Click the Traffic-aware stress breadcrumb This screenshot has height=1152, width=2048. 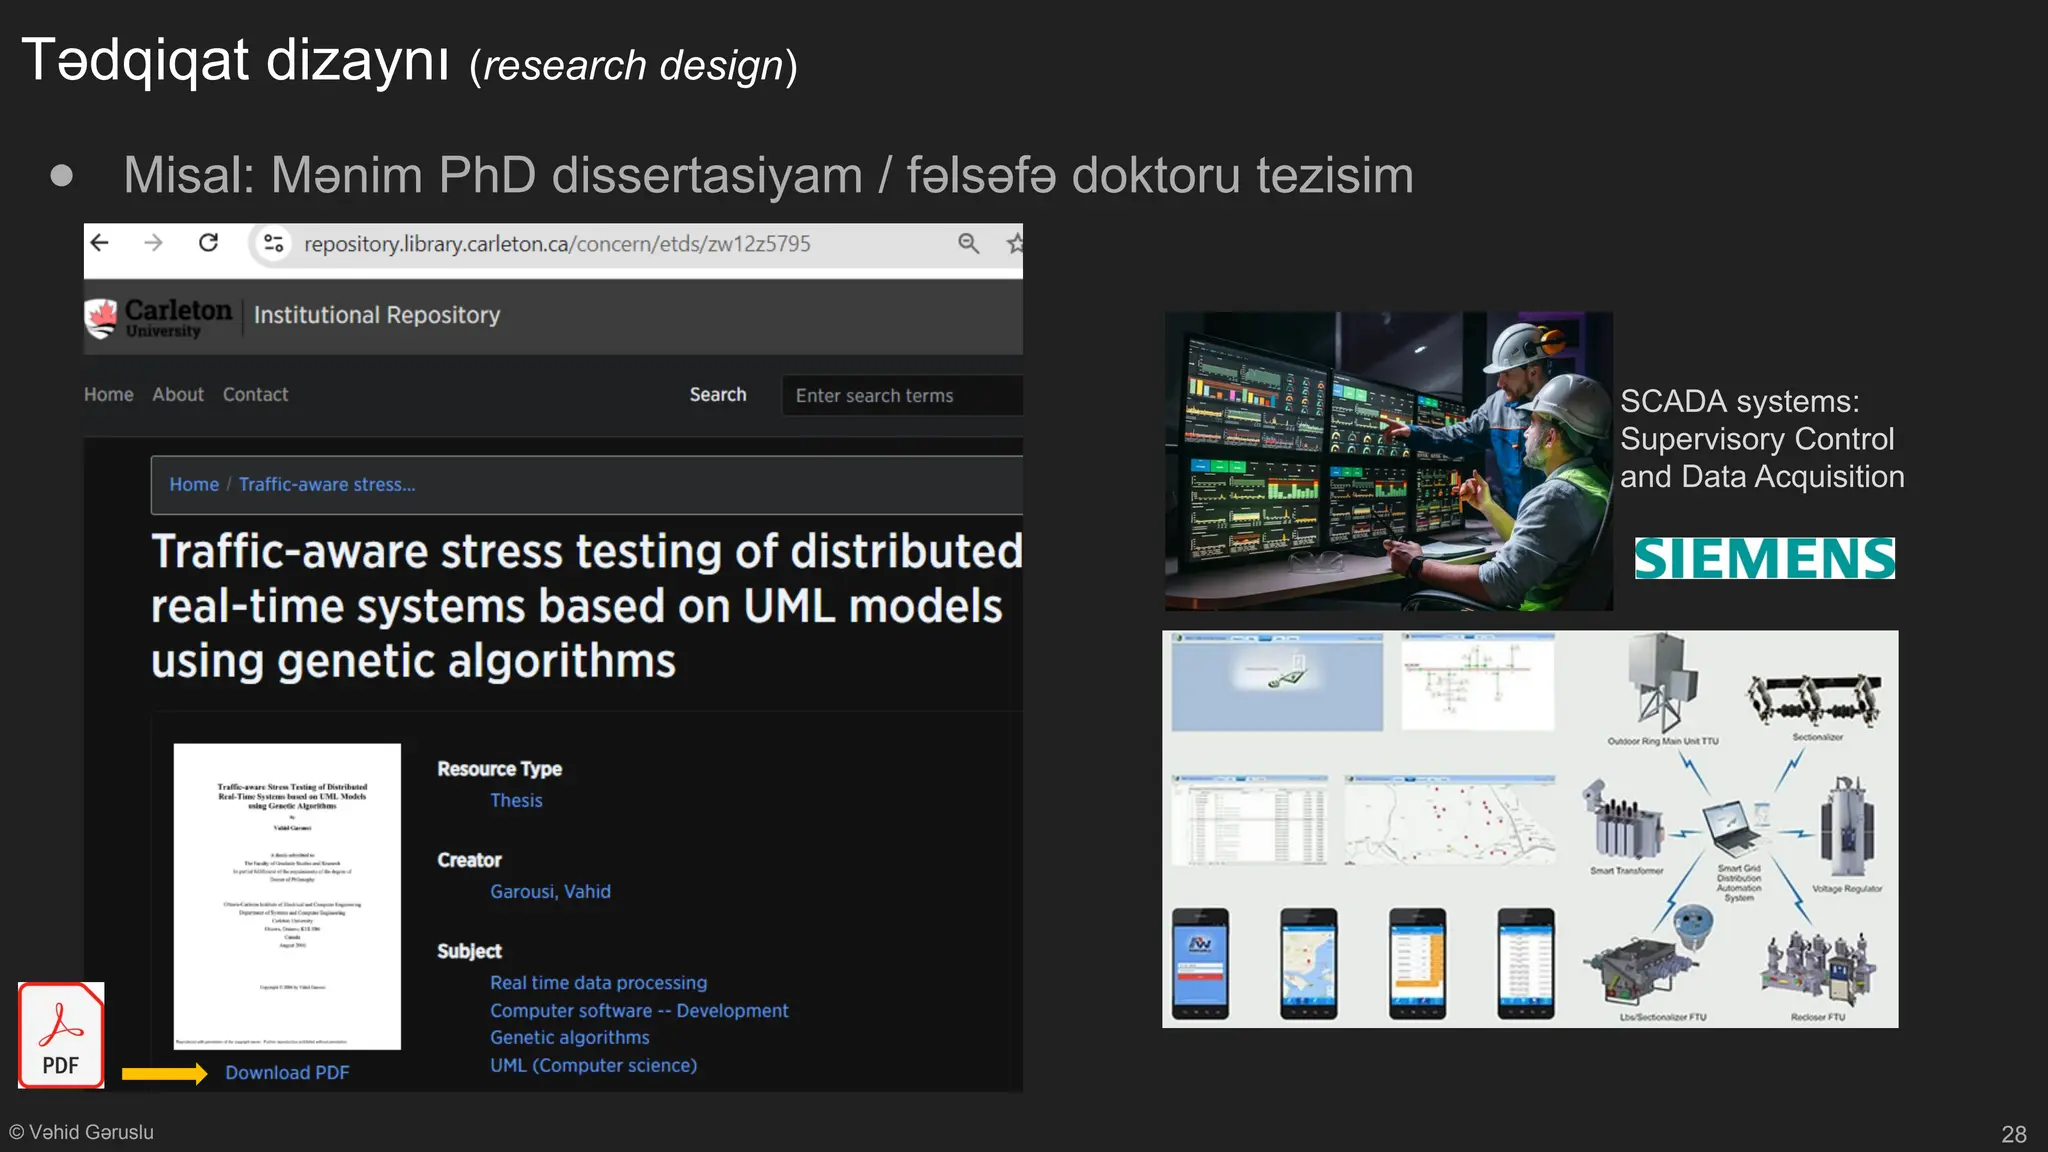[327, 485]
